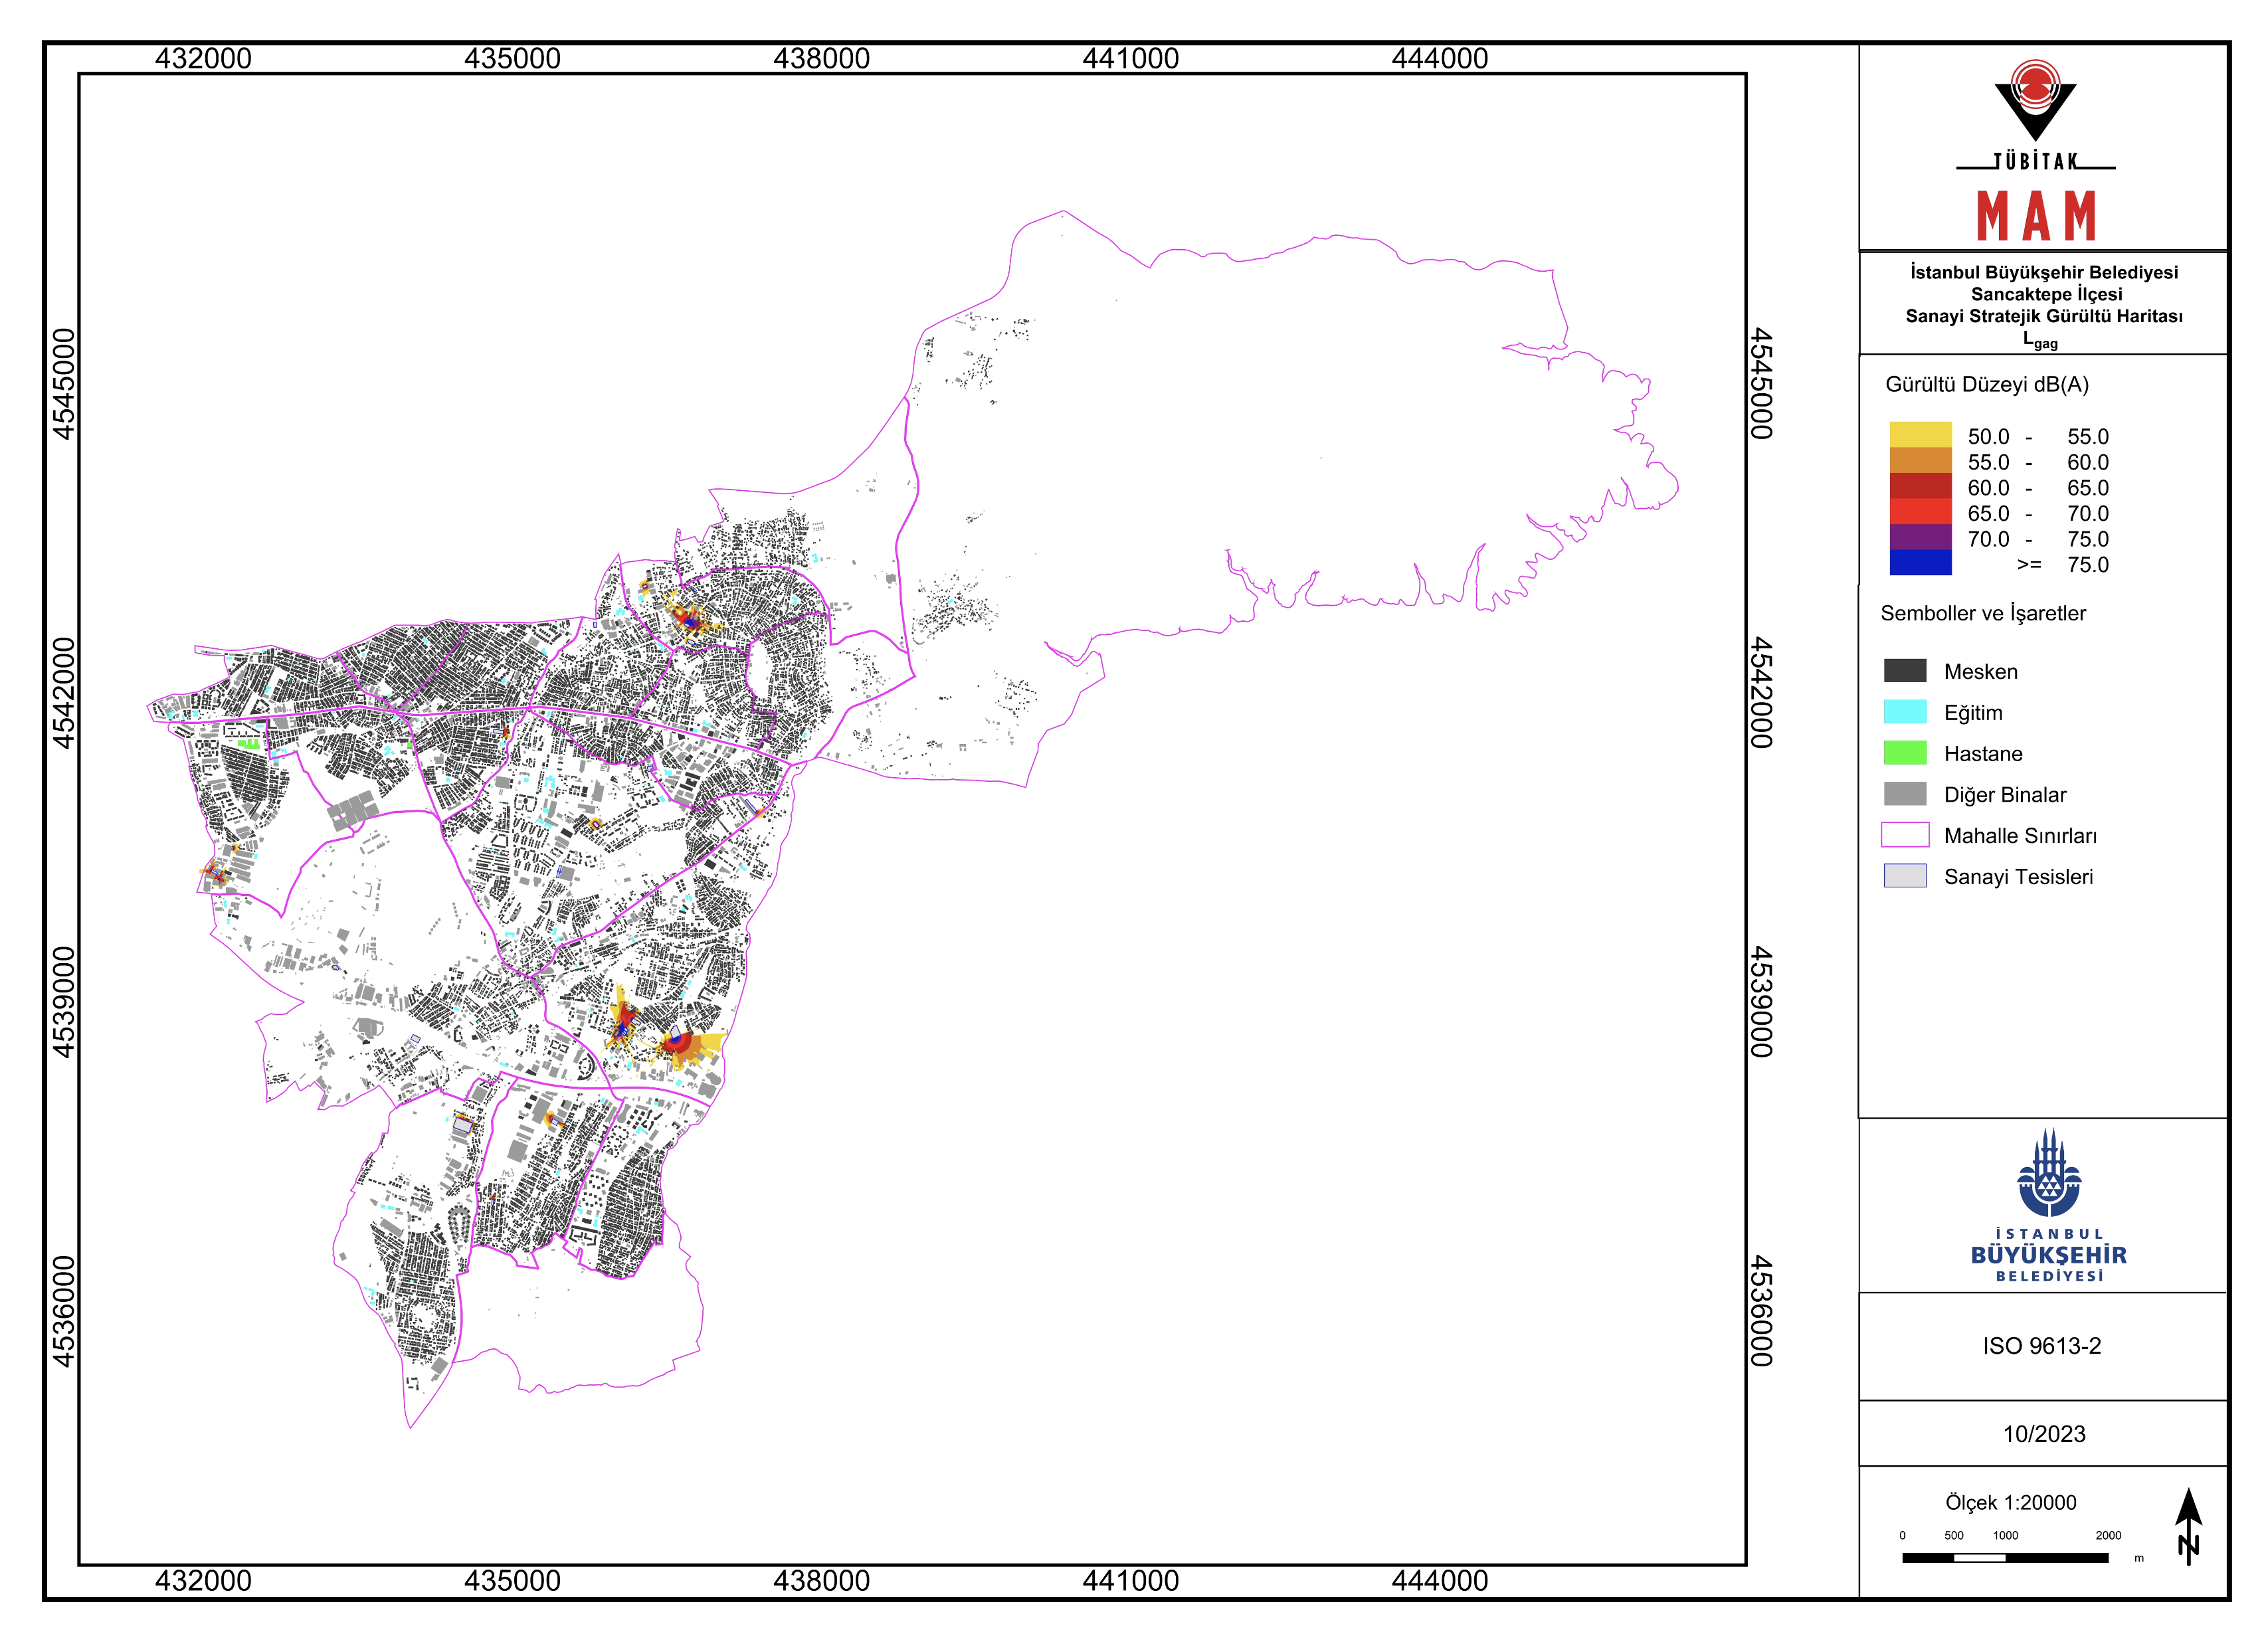Click the black-and-white scale bar
Viewport: 2268px width, 1638px height.
click(x=2005, y=1557)
